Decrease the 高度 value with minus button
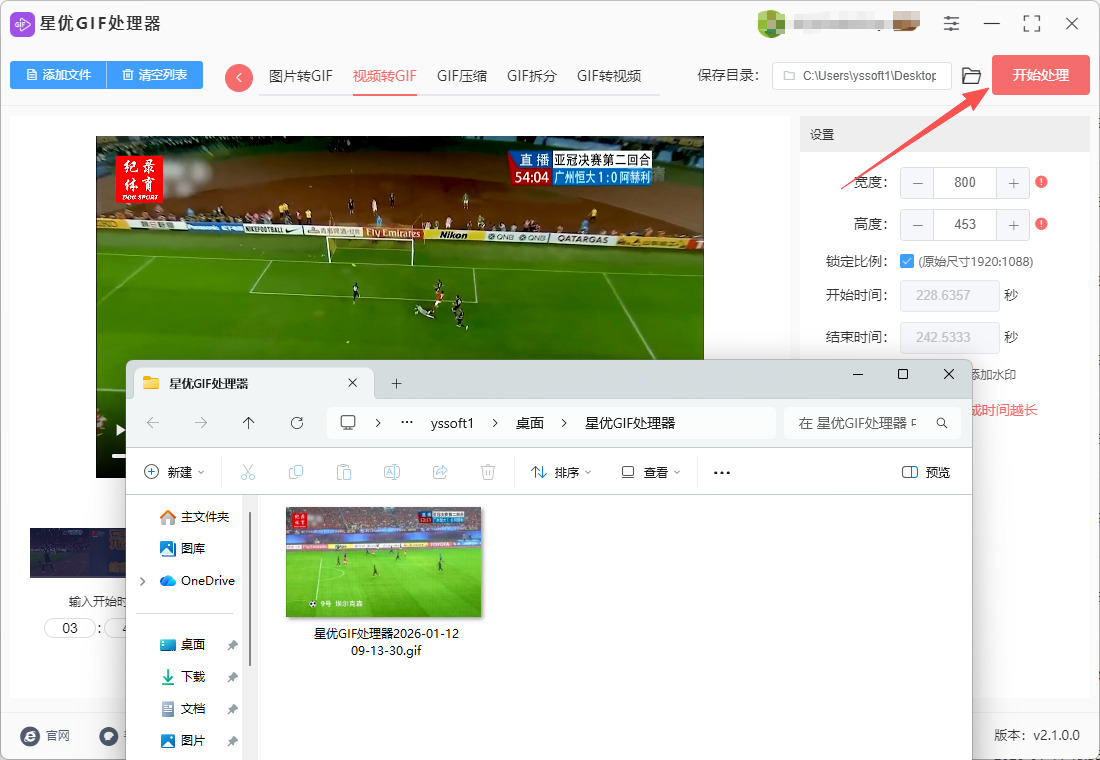 point(917,225)
